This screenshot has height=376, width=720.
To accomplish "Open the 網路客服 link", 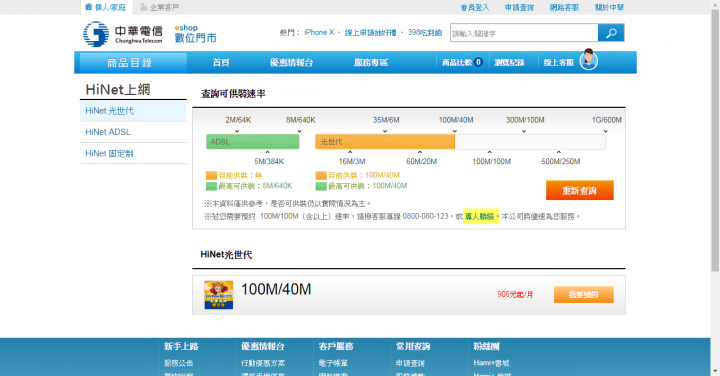I will tap(564, 7).
